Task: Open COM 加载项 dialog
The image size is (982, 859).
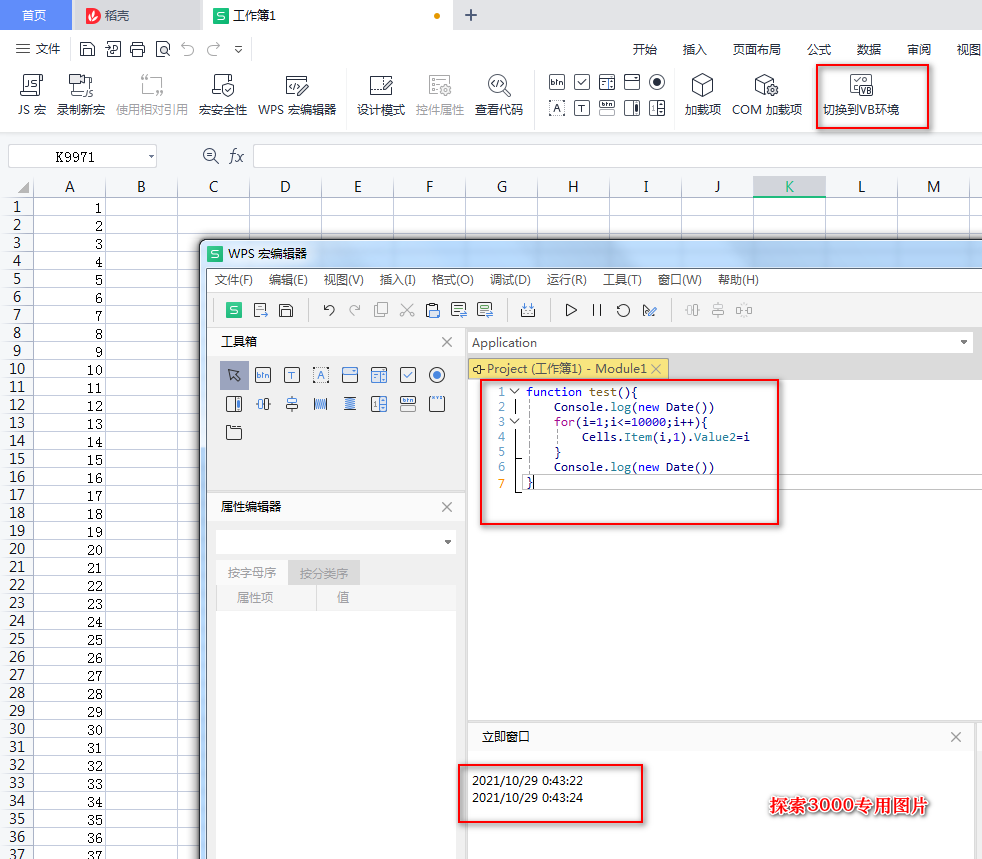Action: [767, 95]
